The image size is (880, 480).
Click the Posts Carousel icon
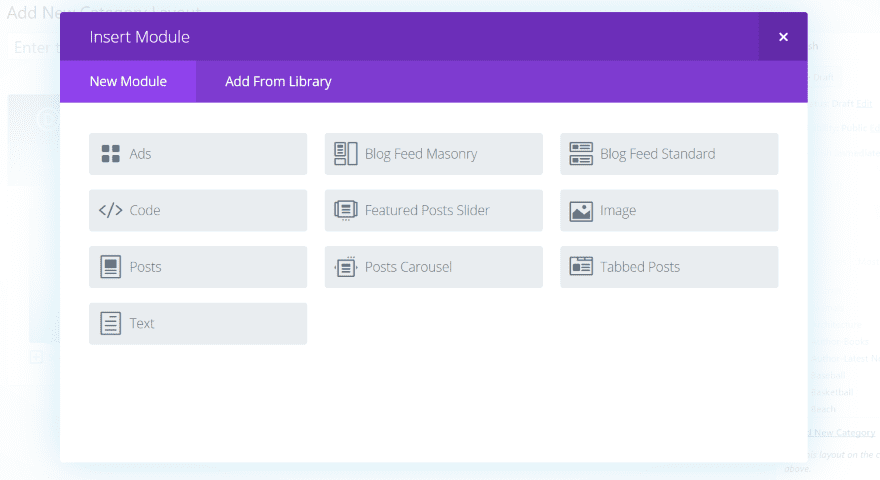(346, 267)
